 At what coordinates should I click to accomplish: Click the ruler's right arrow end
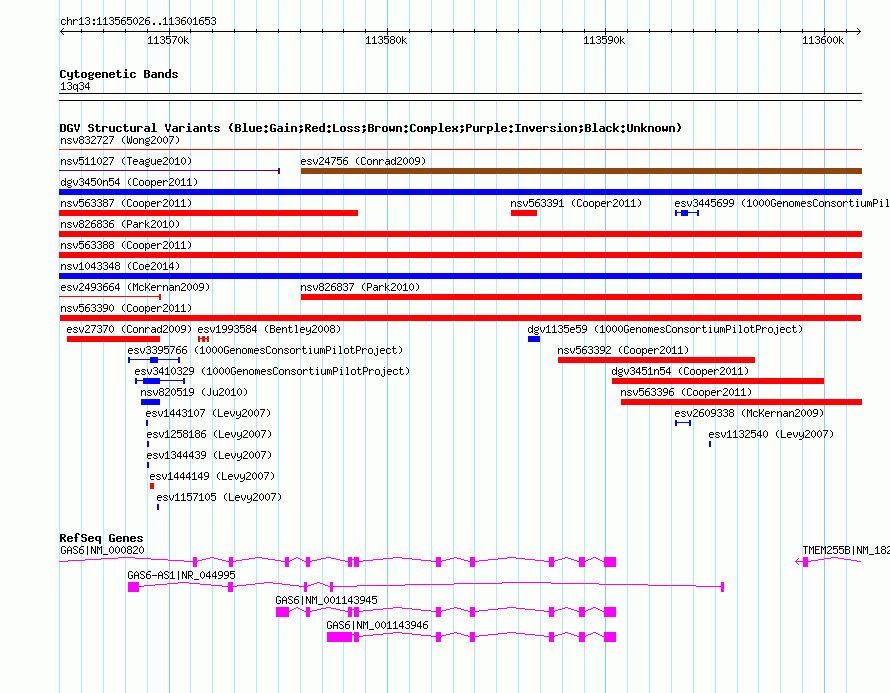[859, 31]
